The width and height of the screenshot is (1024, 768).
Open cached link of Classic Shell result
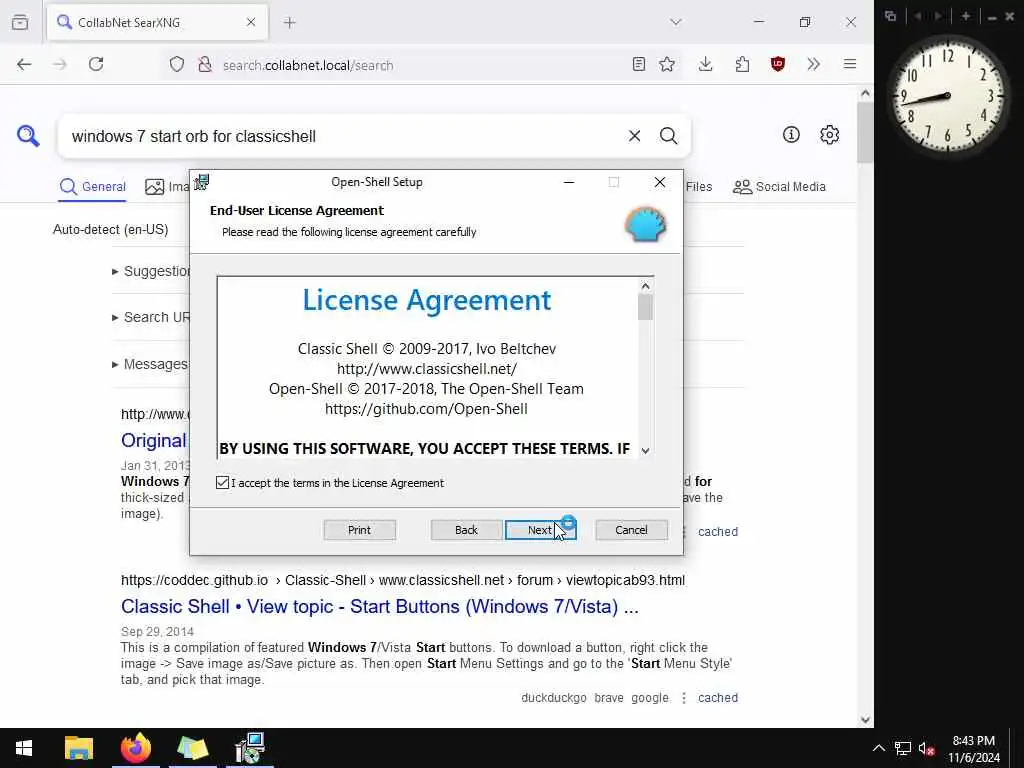click(718, 697)
